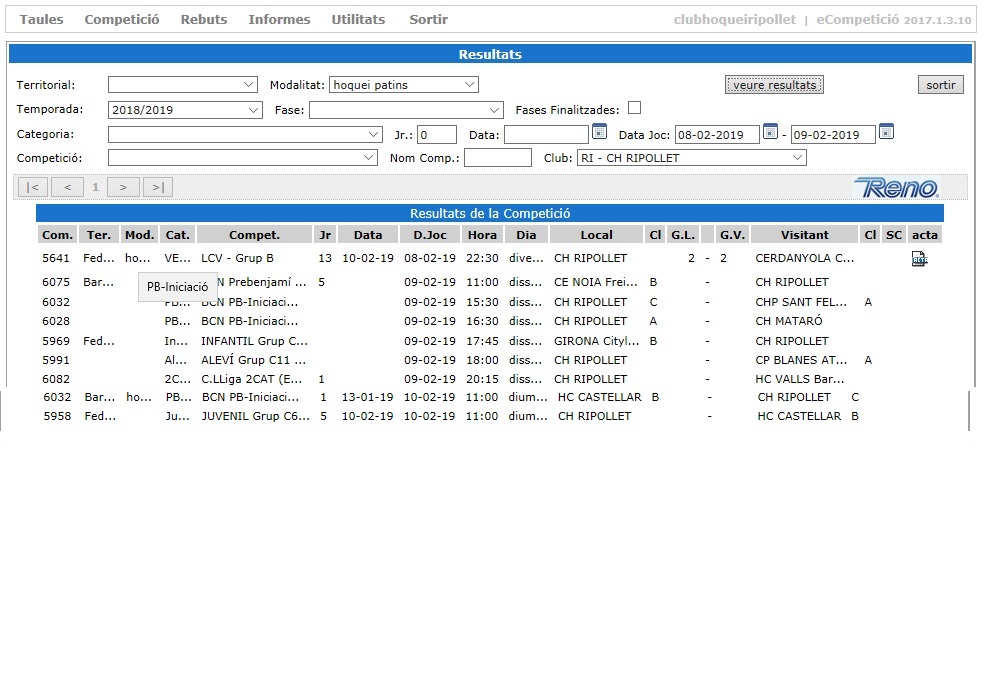Click HC VALLS Bar... visitant cell
The image size is (1000, 674).
pos(800,379)
